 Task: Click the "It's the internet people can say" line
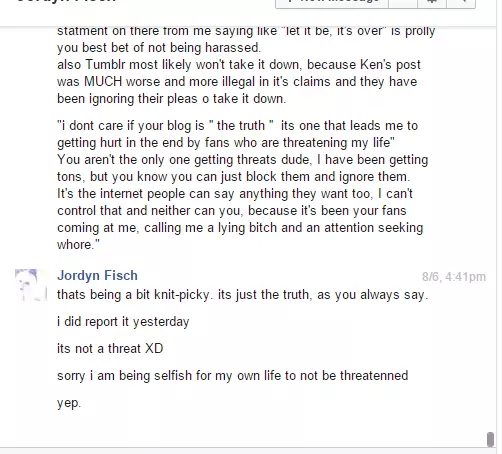tap(235, 194)
